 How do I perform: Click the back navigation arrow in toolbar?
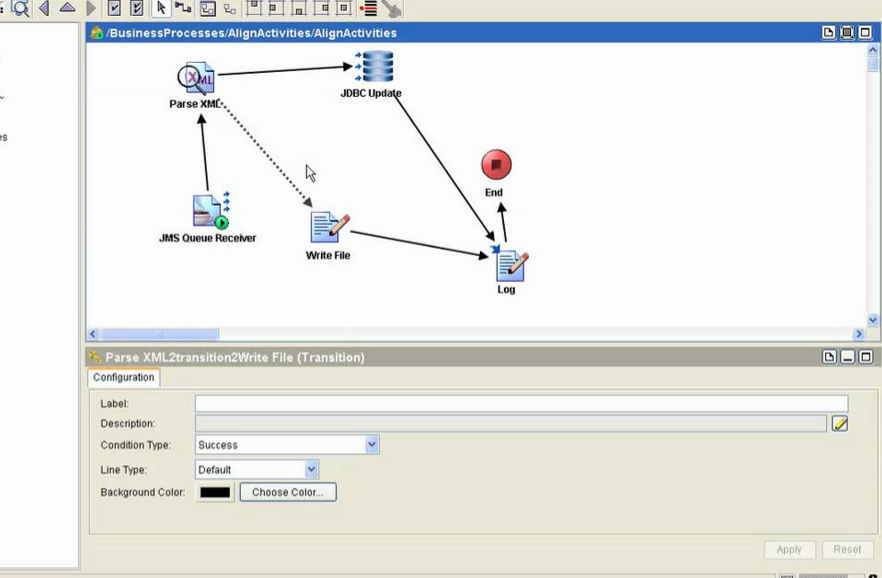point(44,8)
